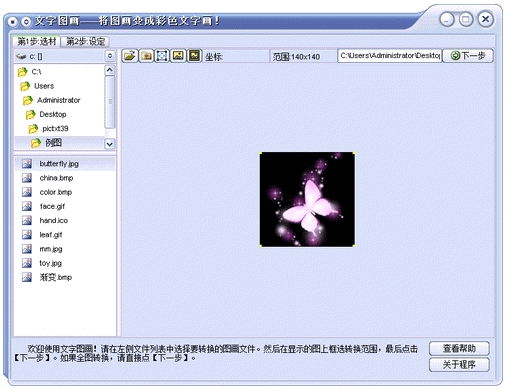
Task: Click toy.jpg file icon
Action: click(27, 263)
